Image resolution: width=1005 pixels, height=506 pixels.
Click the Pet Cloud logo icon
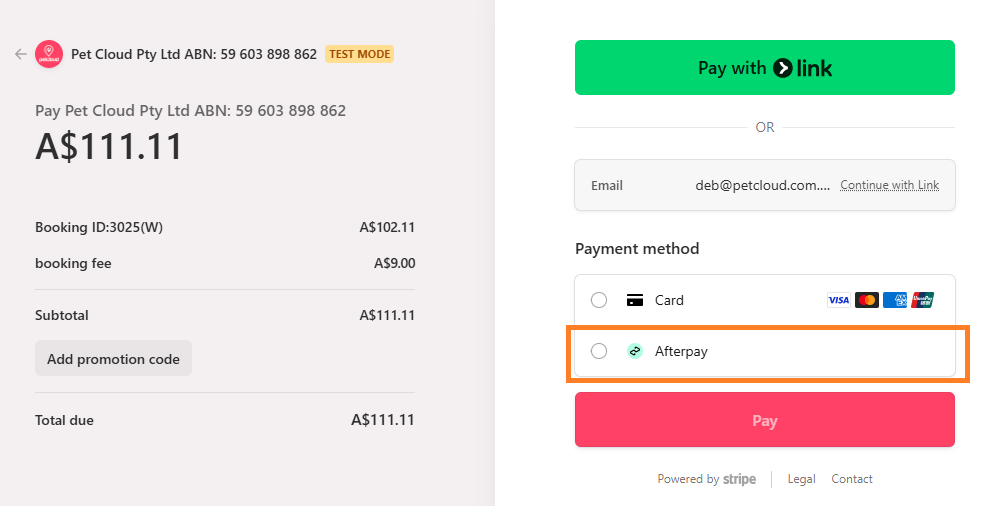click(x=49, y=54)
